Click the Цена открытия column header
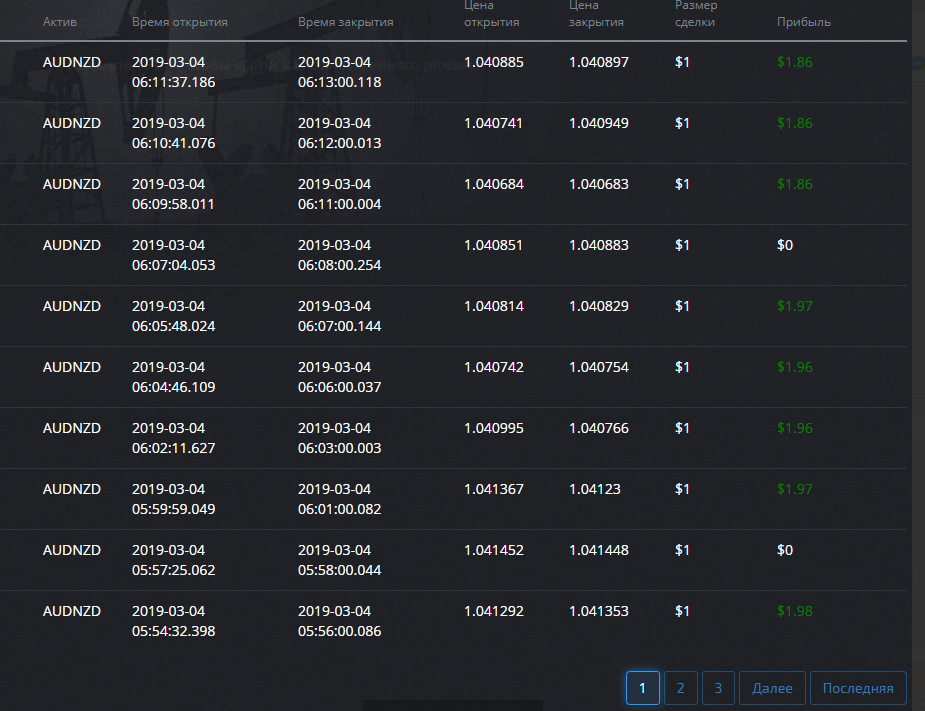The width and height of the screenshot is (925, 711). (x=491, y=14)
